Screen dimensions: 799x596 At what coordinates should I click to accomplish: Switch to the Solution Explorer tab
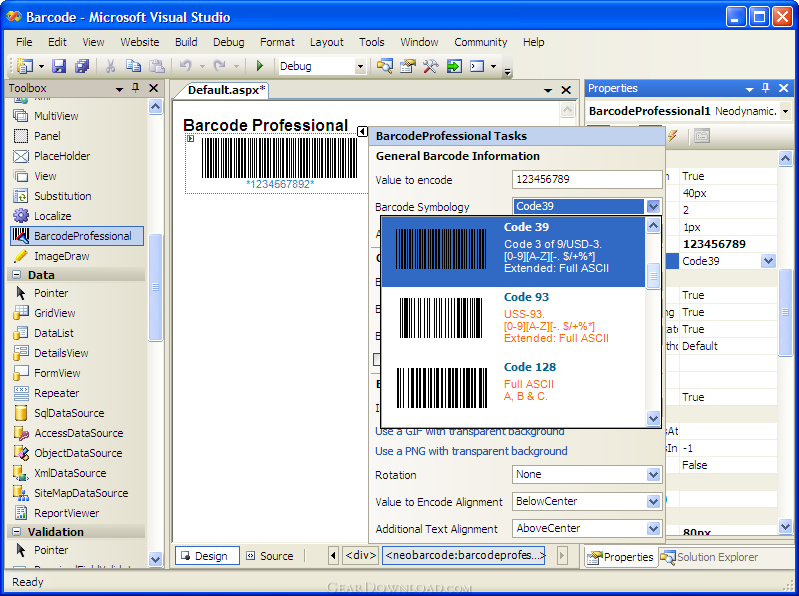tap(709, 557)
